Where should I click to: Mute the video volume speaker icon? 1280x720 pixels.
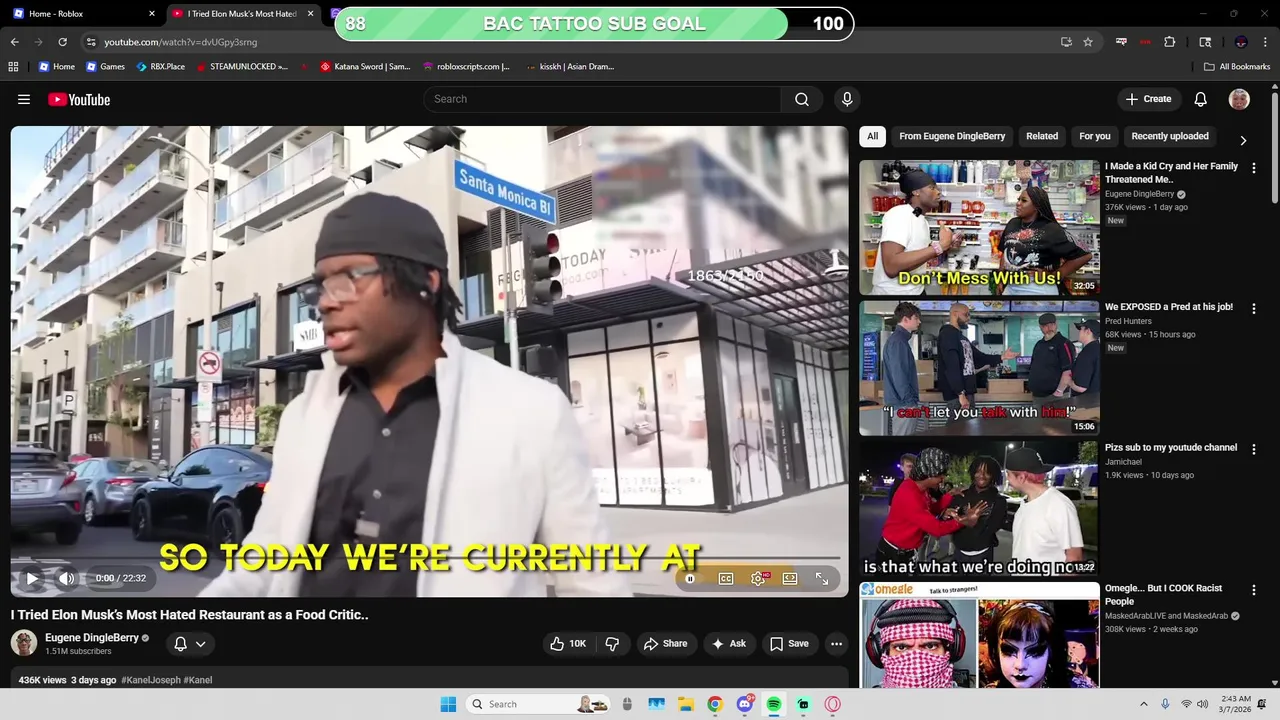pos(66,578)
